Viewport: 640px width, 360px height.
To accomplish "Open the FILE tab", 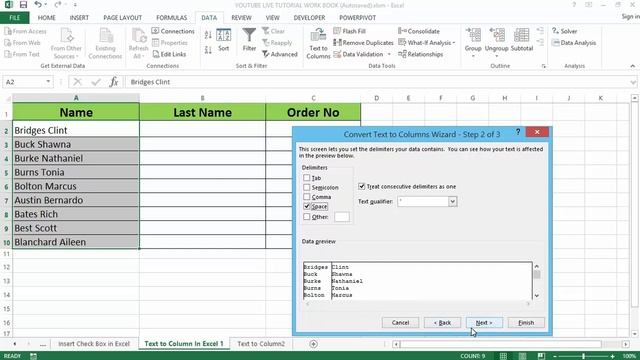I will 15,18.
